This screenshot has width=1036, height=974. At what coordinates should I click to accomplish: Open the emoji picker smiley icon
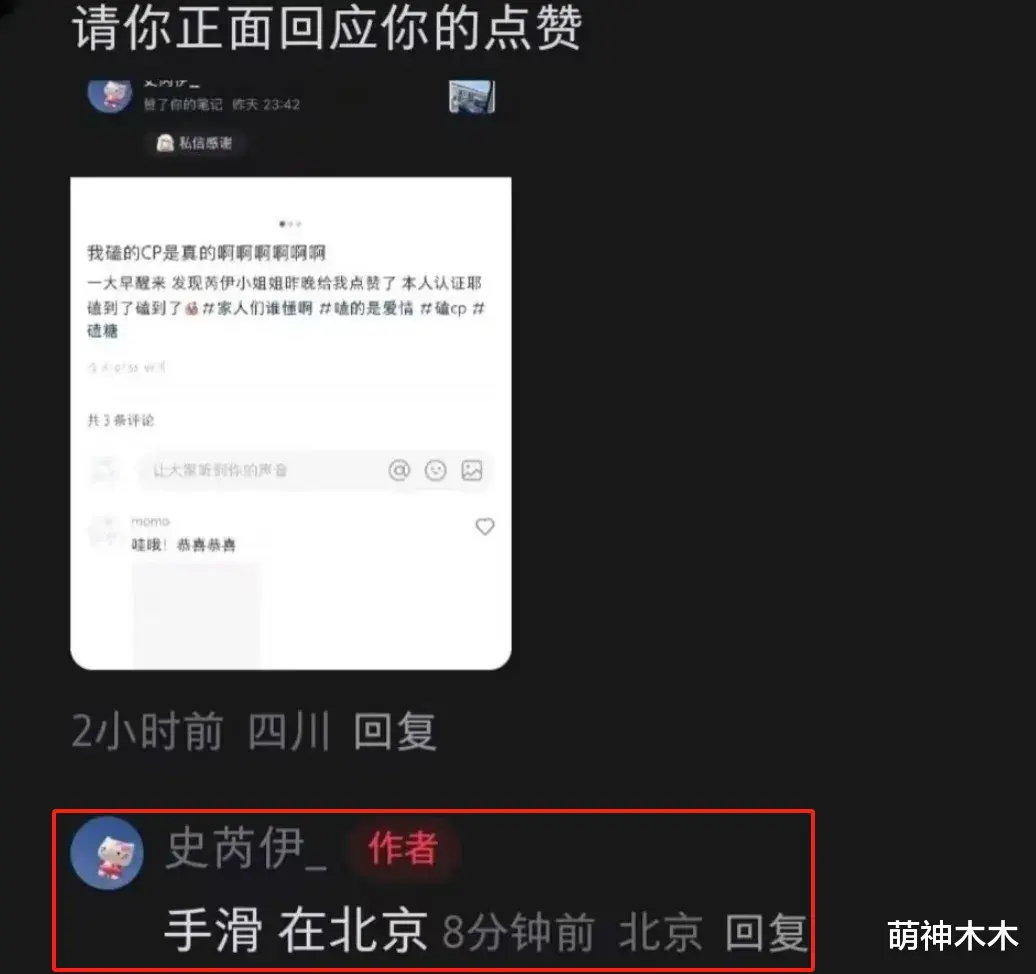(435, 470)
